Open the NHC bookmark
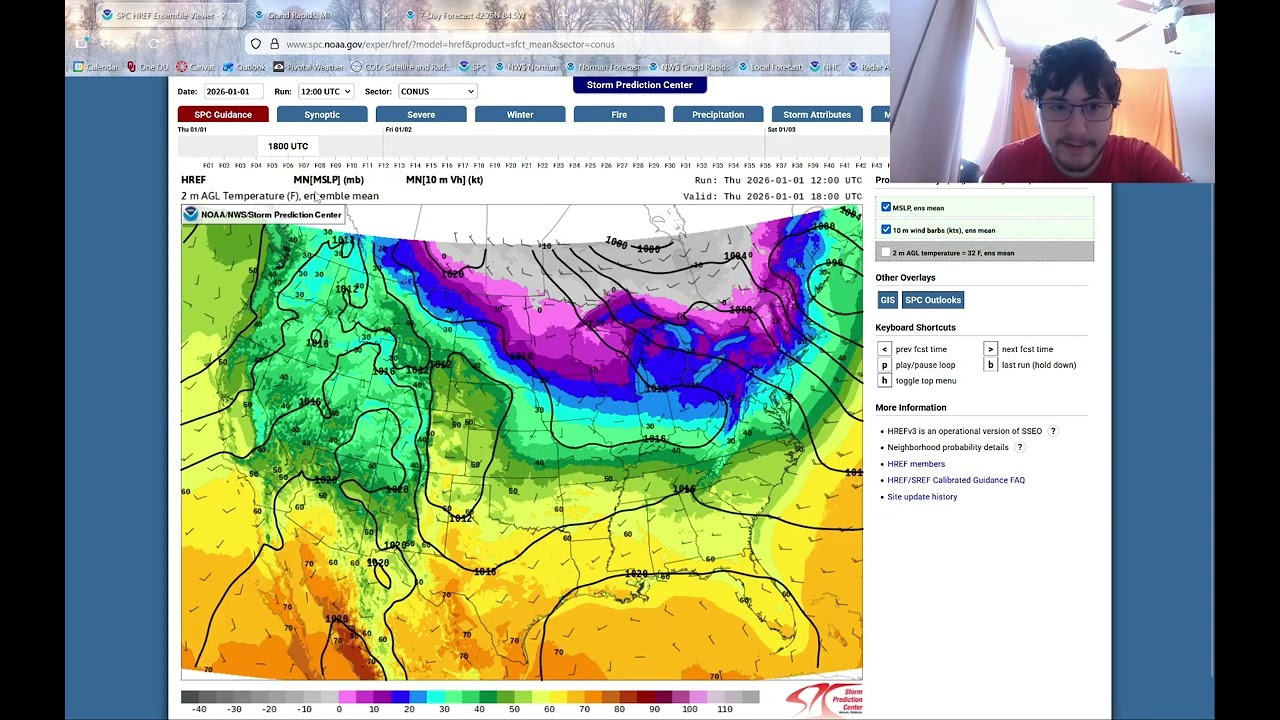Screen dimensions: 1280x720 (824, 67)
